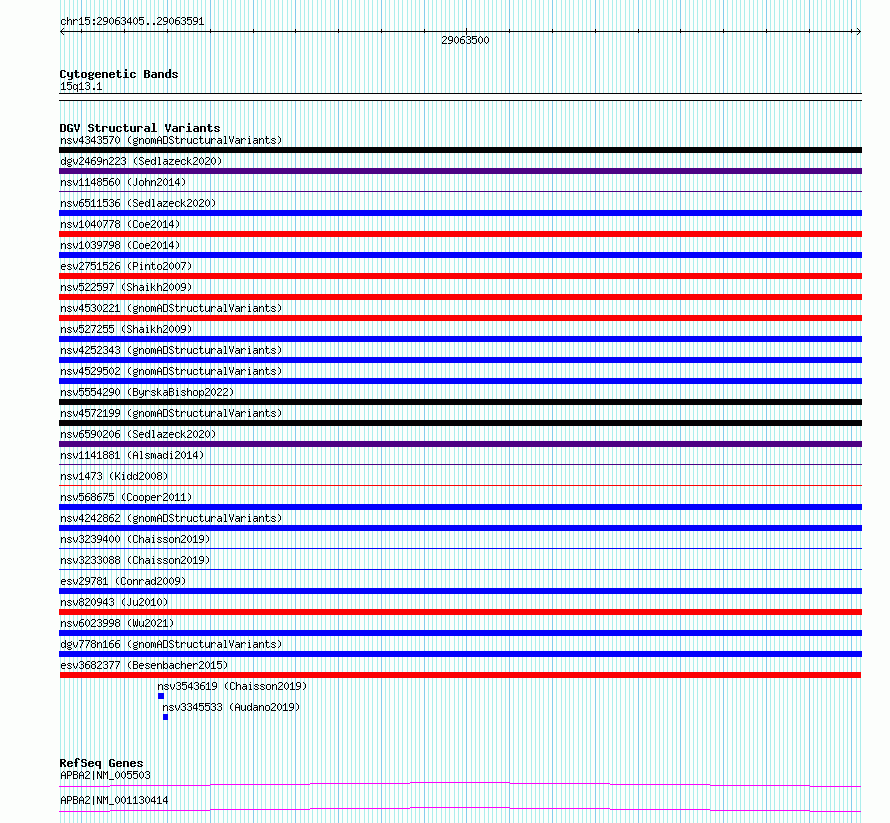Click the purple bar under dgv2469n223
The width and height of the screenshot is (890, 823).
(x=460, y=171)
